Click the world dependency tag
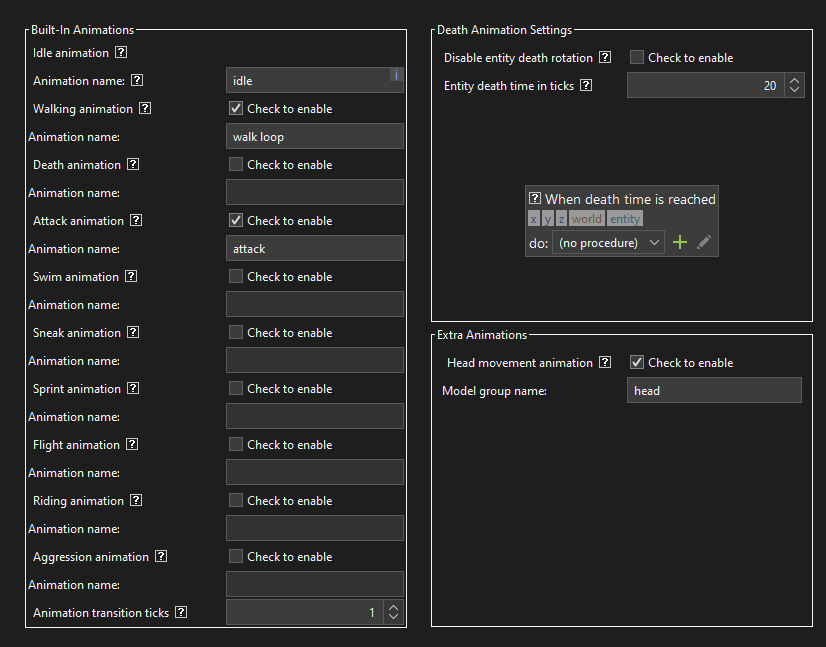Image resolution: width=826 pixels, height=647 pixels. coord(586,219)
